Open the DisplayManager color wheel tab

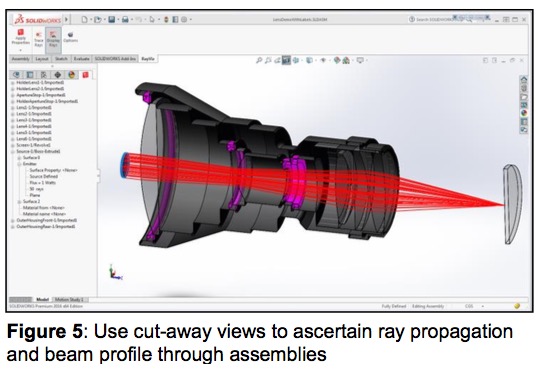pos(72,75)
